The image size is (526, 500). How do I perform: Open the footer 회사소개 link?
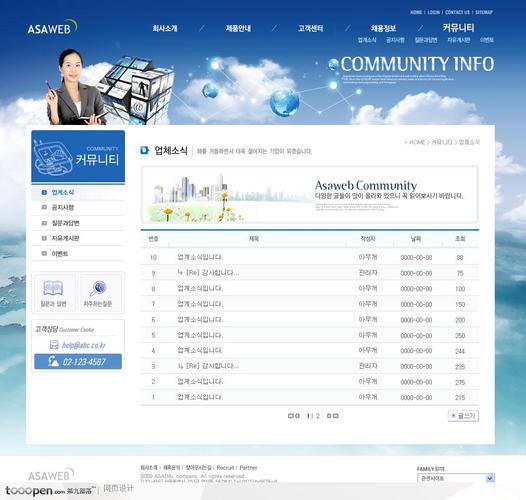click(149, 468)
